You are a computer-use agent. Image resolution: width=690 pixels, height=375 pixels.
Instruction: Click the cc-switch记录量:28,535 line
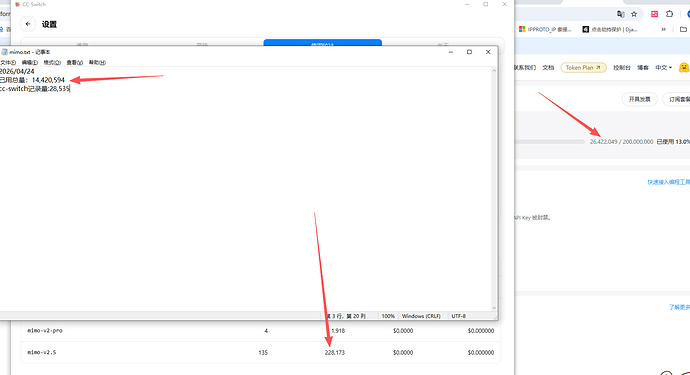click(35, 89)
